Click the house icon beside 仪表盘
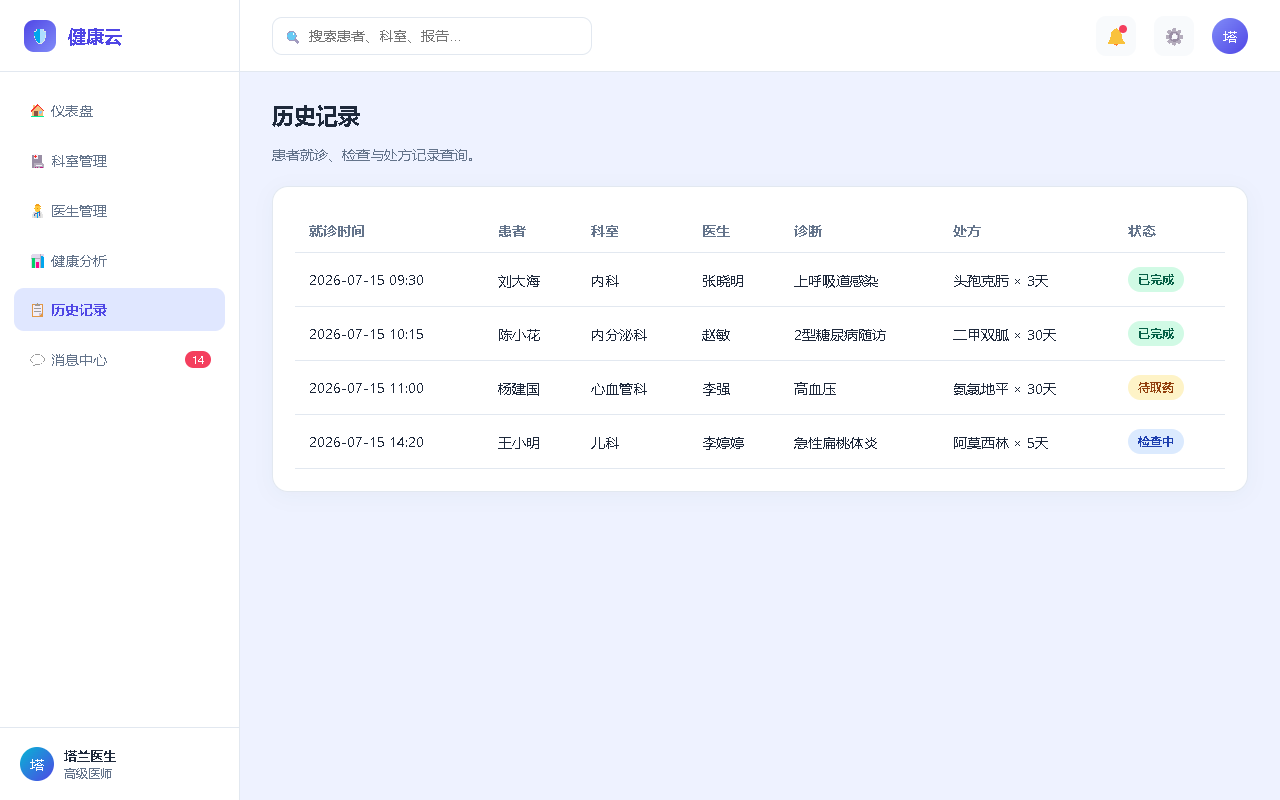The image size is (1280, 800). click(x=37, y=111)
